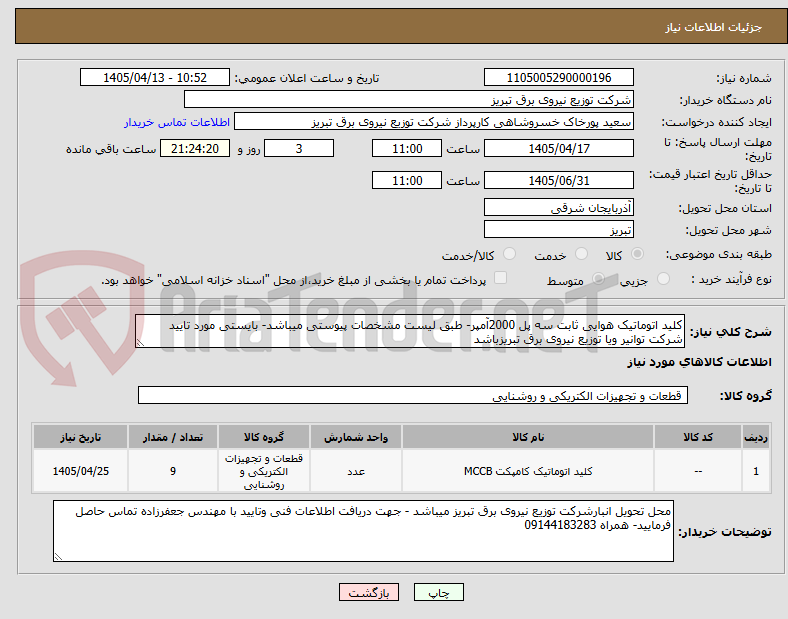The height and width of the screenshot is (619, 788).
Task: Open اطلاعات تماس خریدار link
Action: (177, 122)
